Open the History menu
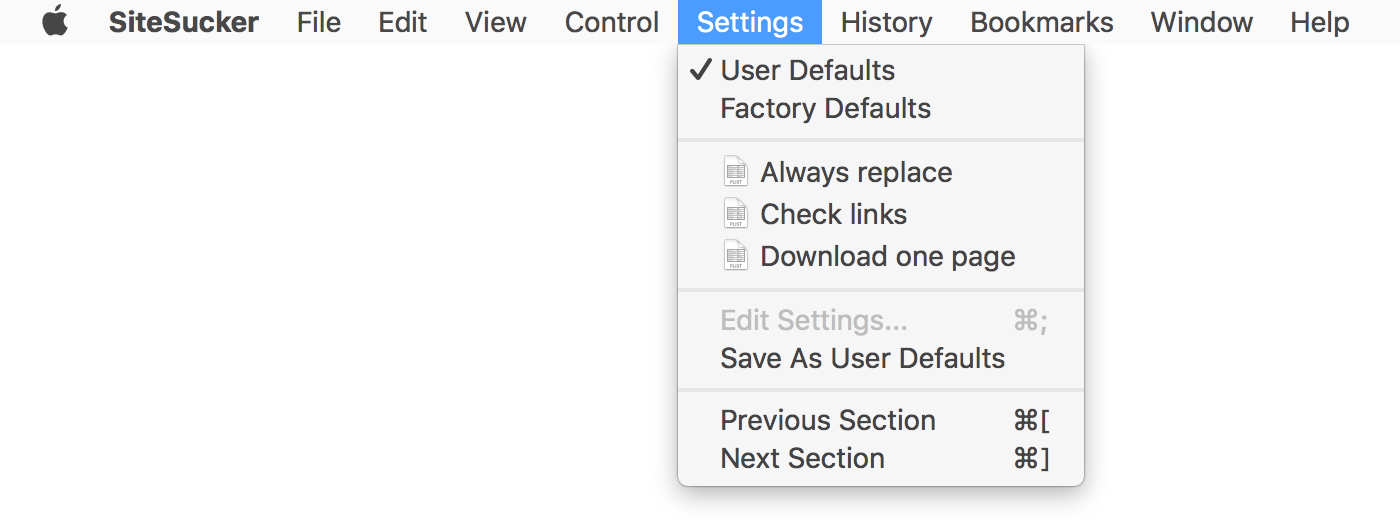Image resolution: width=1400 pixels, height=530 pixels. click(887, 22)
